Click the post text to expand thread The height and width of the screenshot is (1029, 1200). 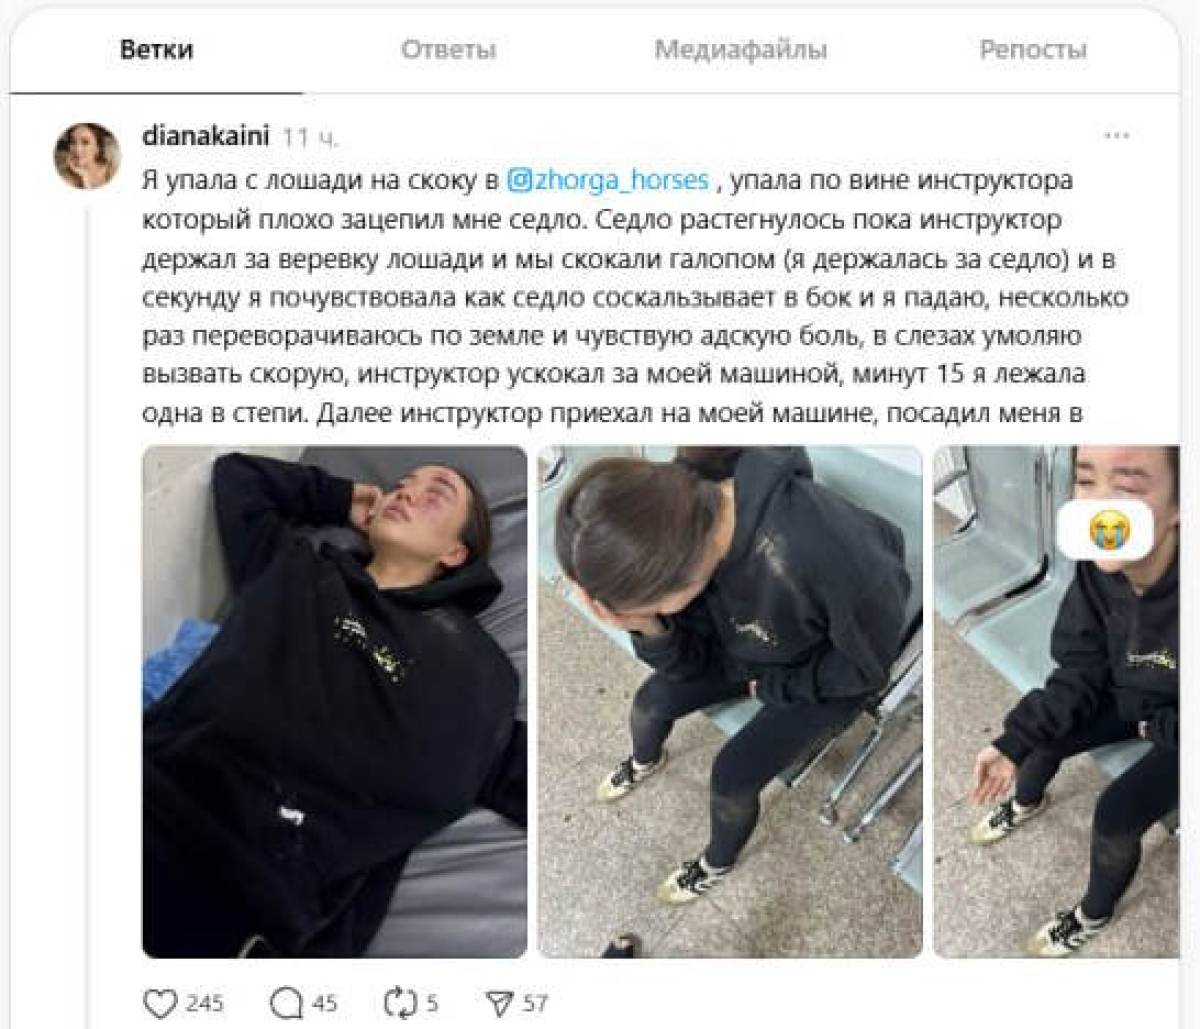(x=621, y=296)
